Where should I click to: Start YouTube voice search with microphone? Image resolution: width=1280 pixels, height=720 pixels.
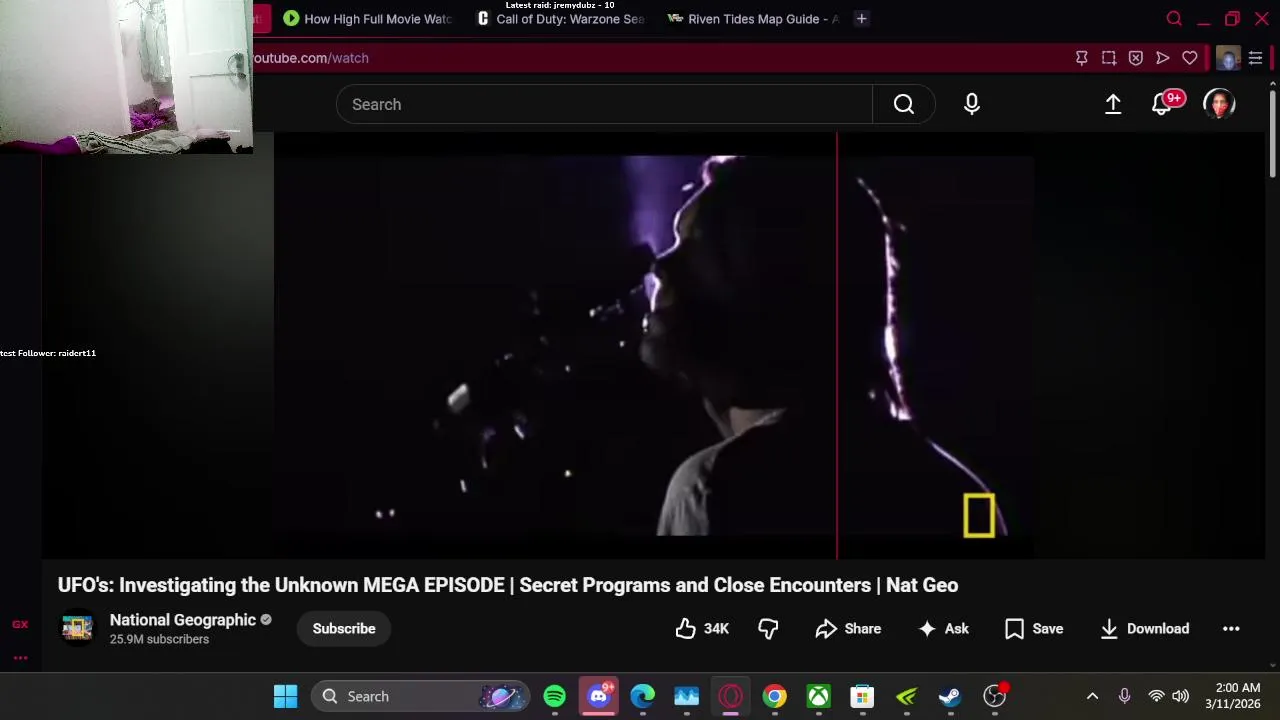[972, 104]
